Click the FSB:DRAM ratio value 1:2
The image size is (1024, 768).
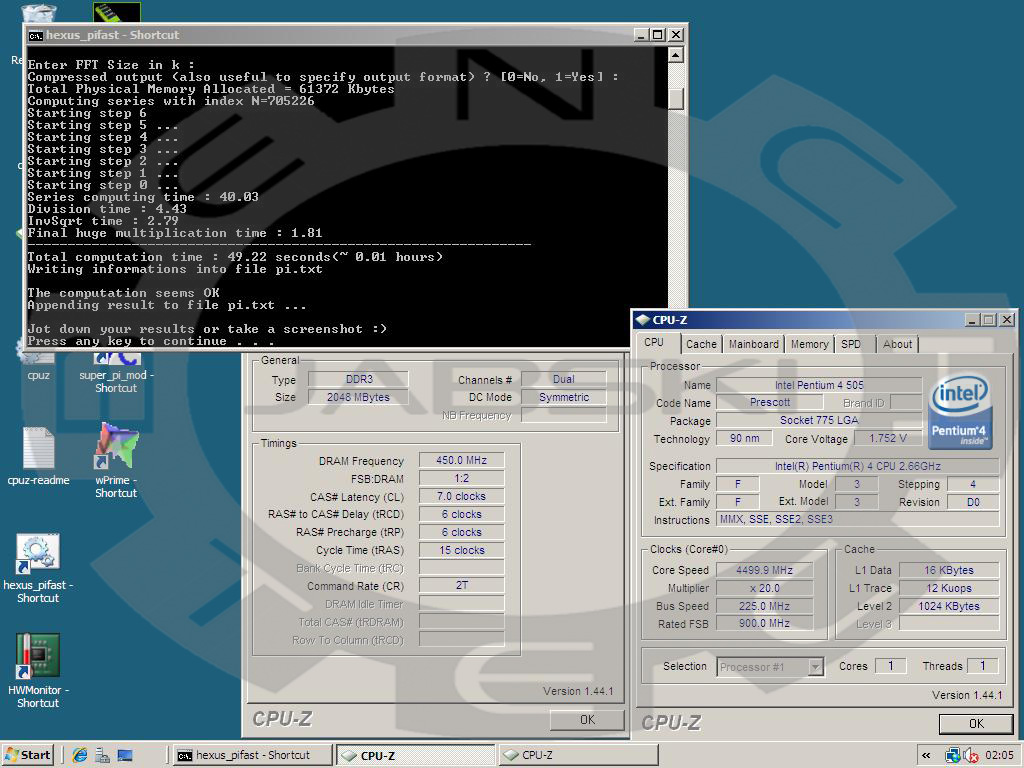tap(461, 478)
